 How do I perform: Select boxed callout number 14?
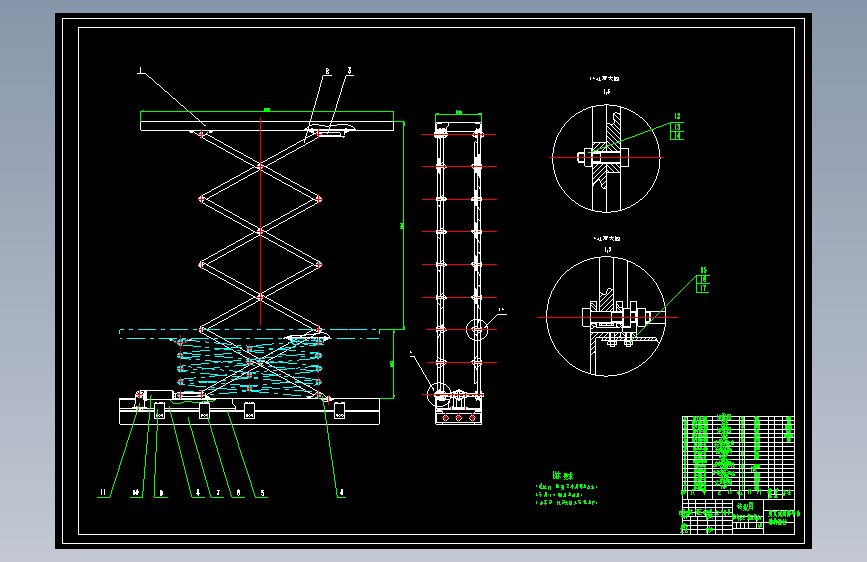pyautogui.click(x=677, y=136)
